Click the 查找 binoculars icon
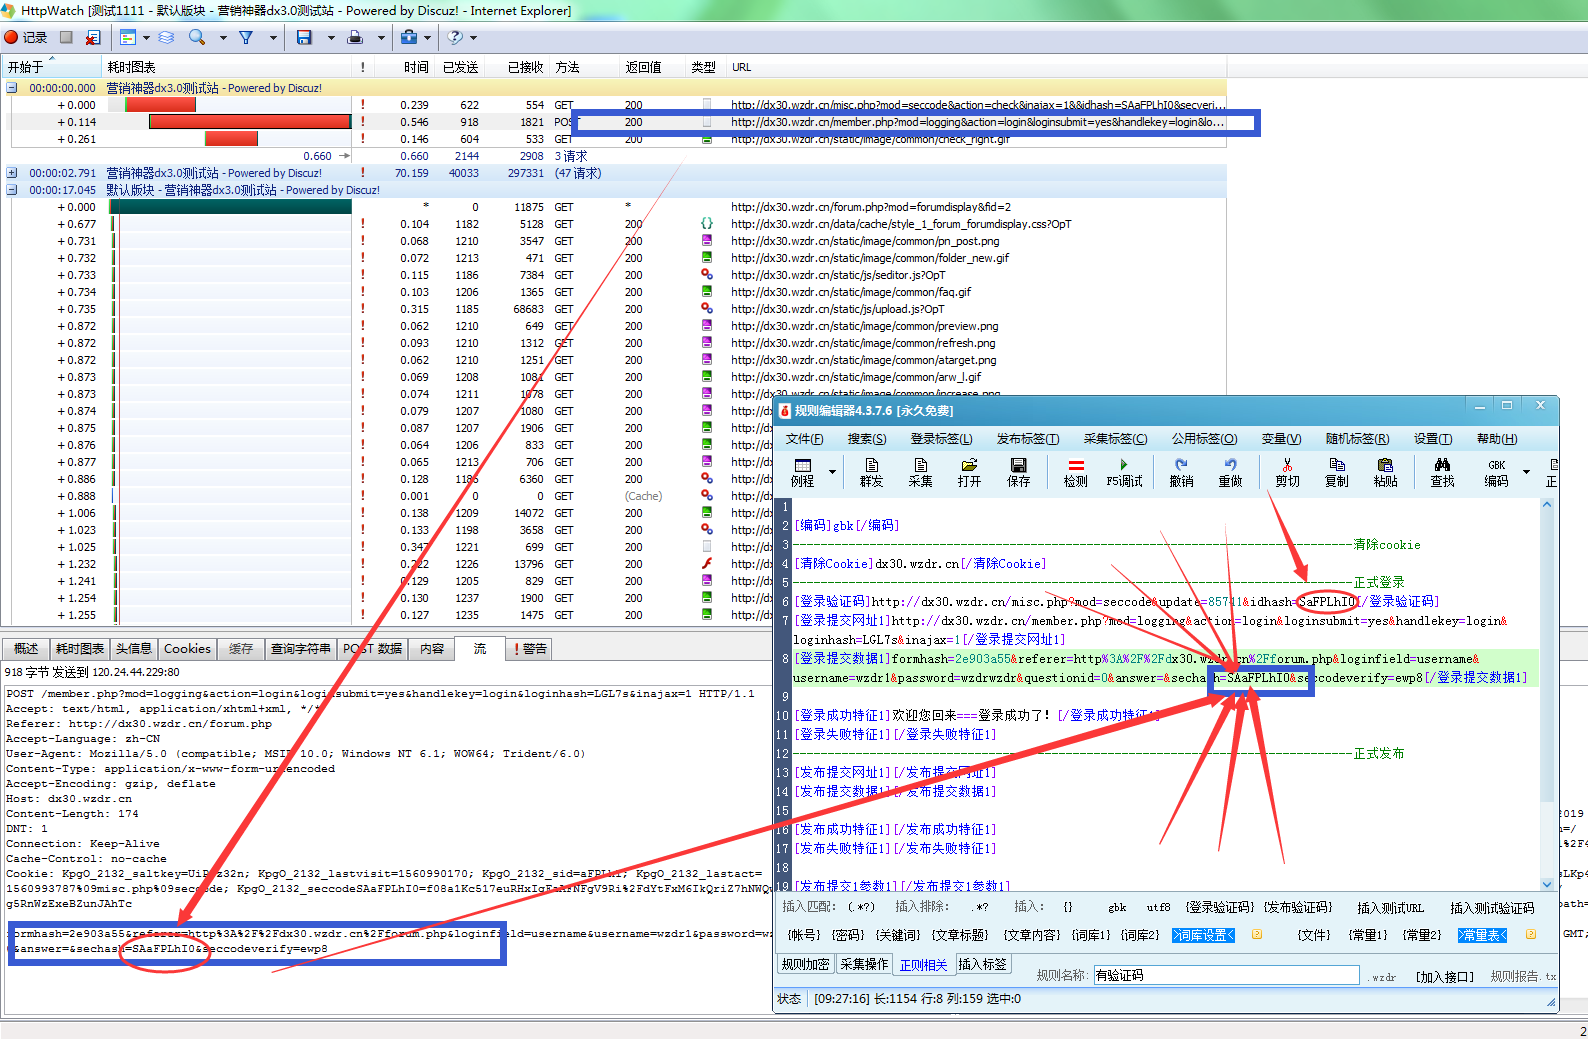This screenshot has height=1040, width=1588. point(1442,472)
